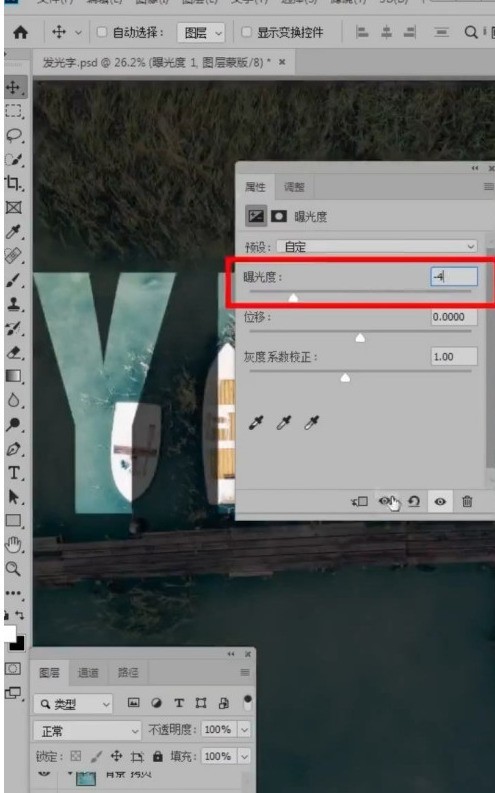495x793 pixels.
Task: Switch to the 通道 tab
Action: [88, 673]
